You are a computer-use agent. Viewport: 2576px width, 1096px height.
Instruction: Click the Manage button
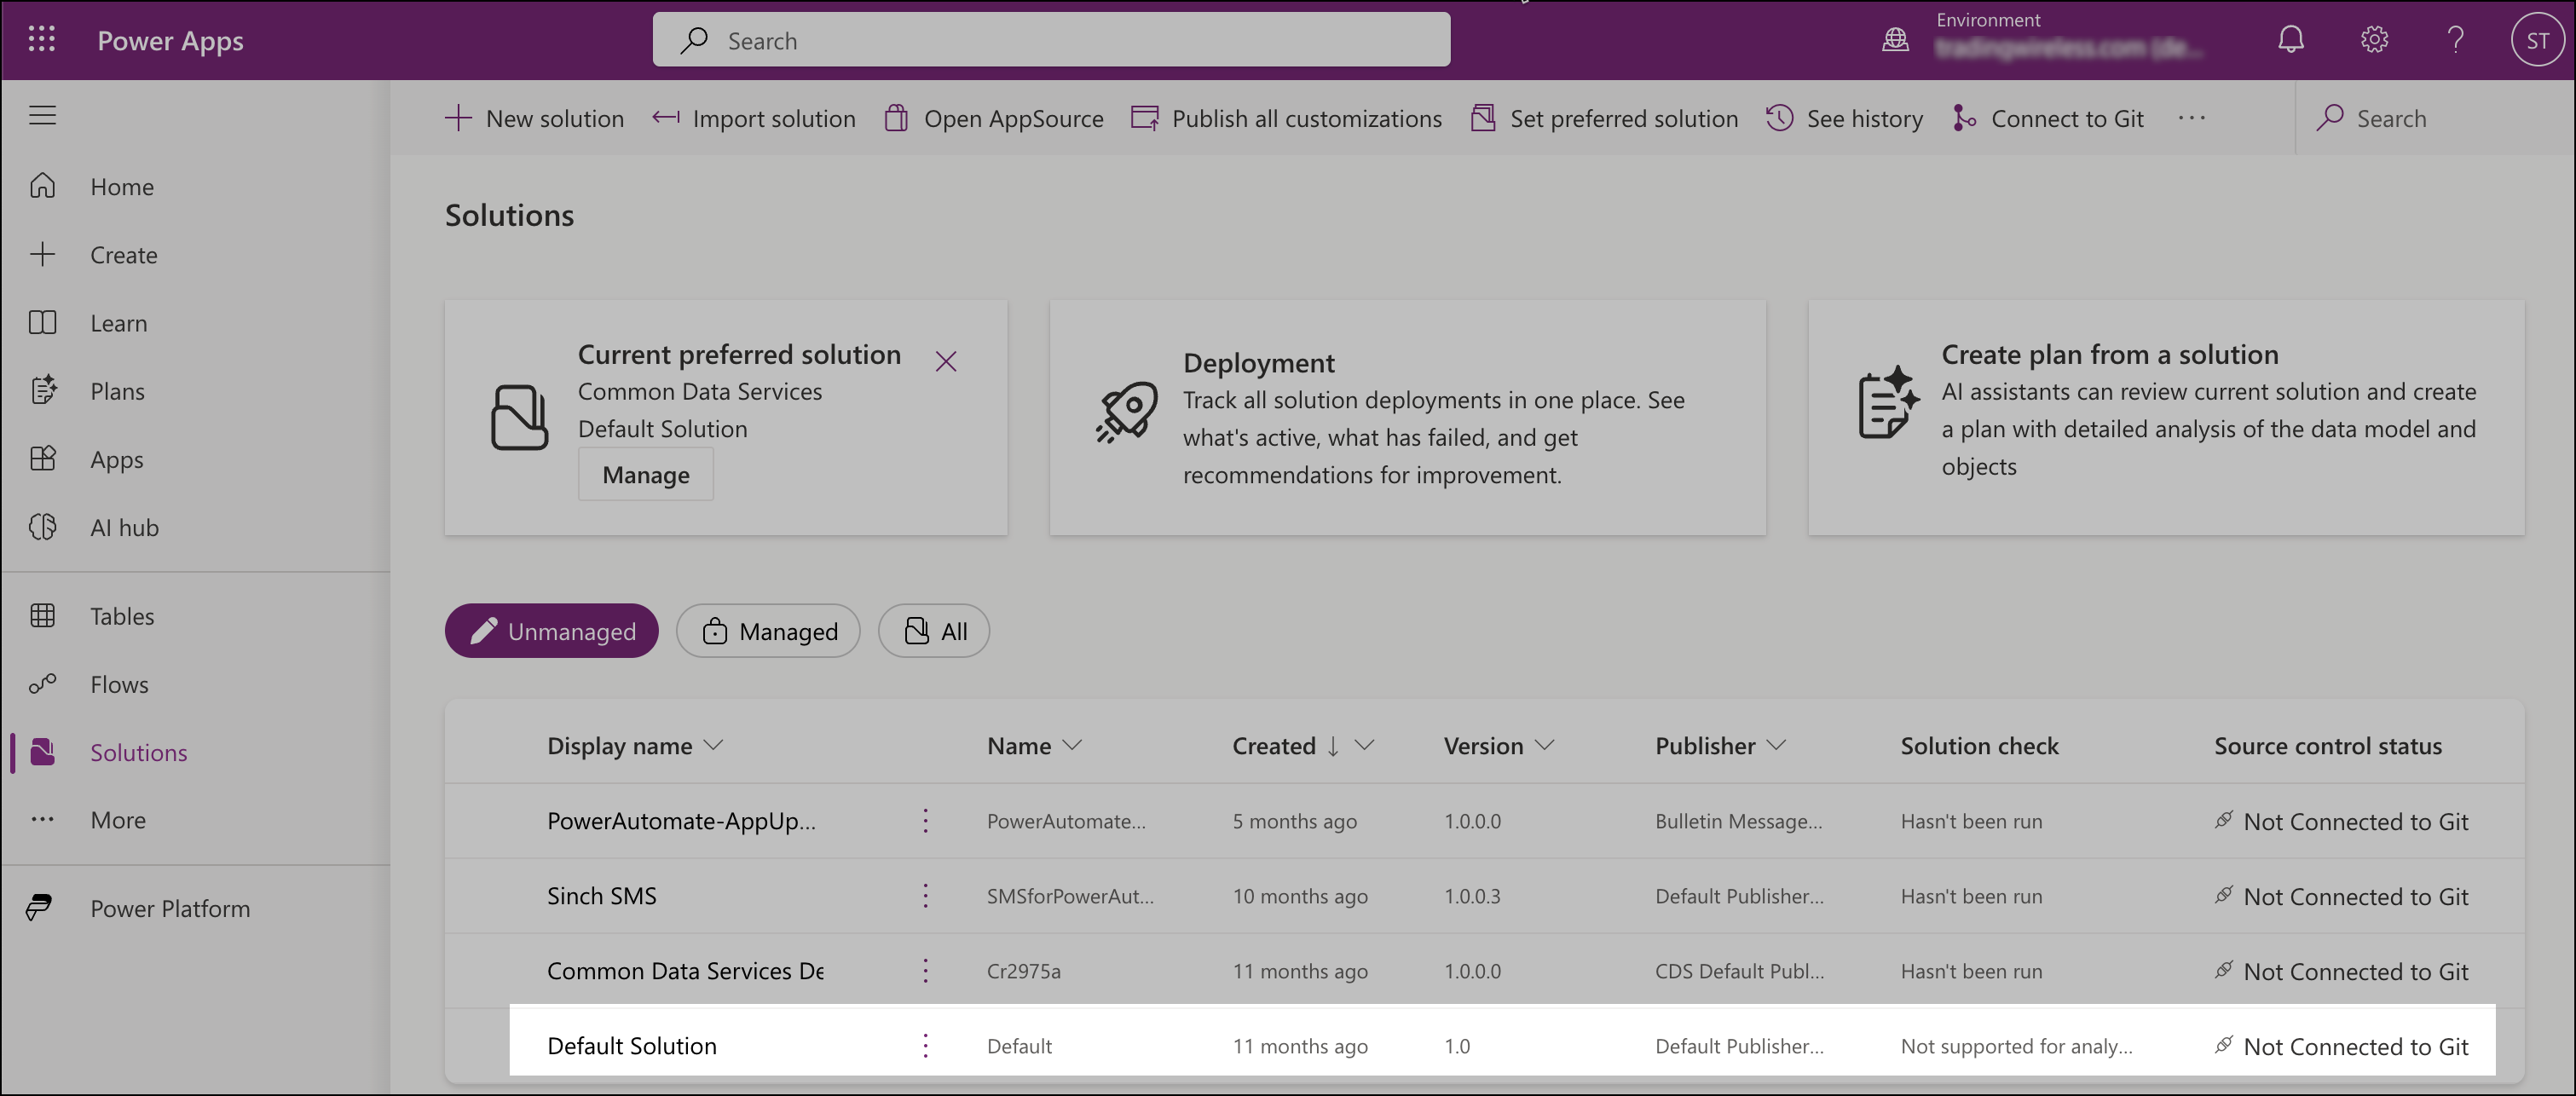pos(645,474)
